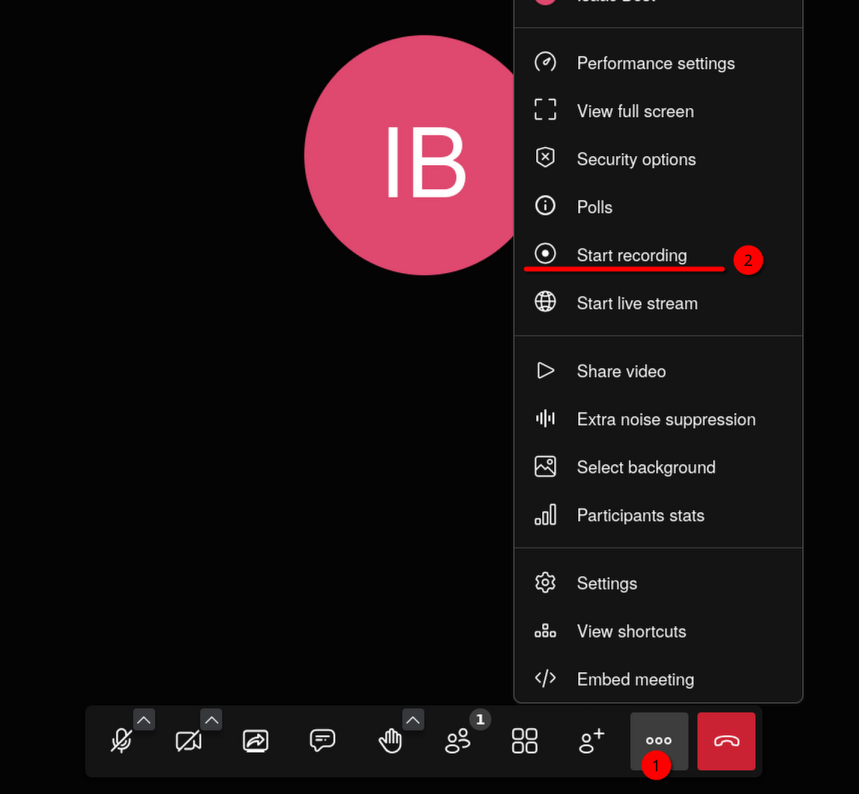Open the participants pane
The height and width of the screenshot is (794, 859).
click(458, 741)
